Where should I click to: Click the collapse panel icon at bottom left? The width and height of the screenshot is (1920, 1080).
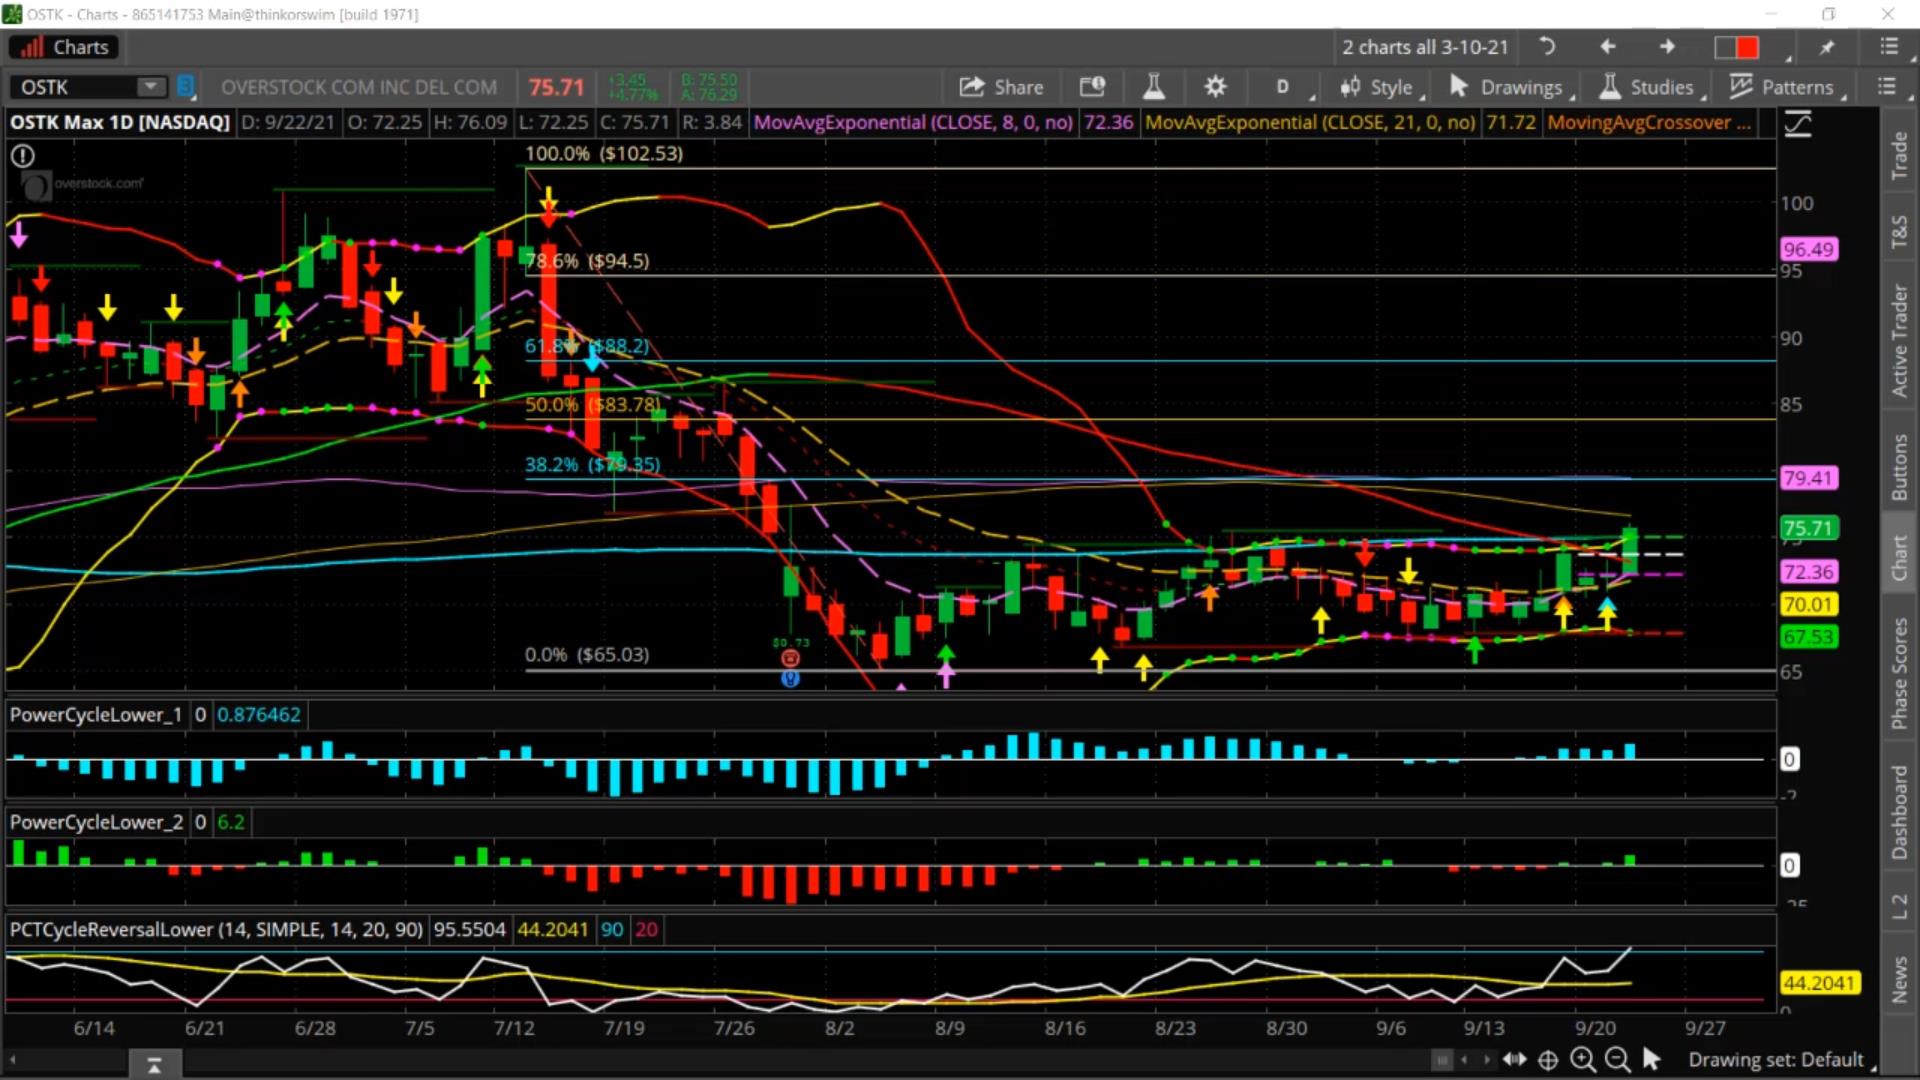pyautogui.click(x=154, y=1065)
